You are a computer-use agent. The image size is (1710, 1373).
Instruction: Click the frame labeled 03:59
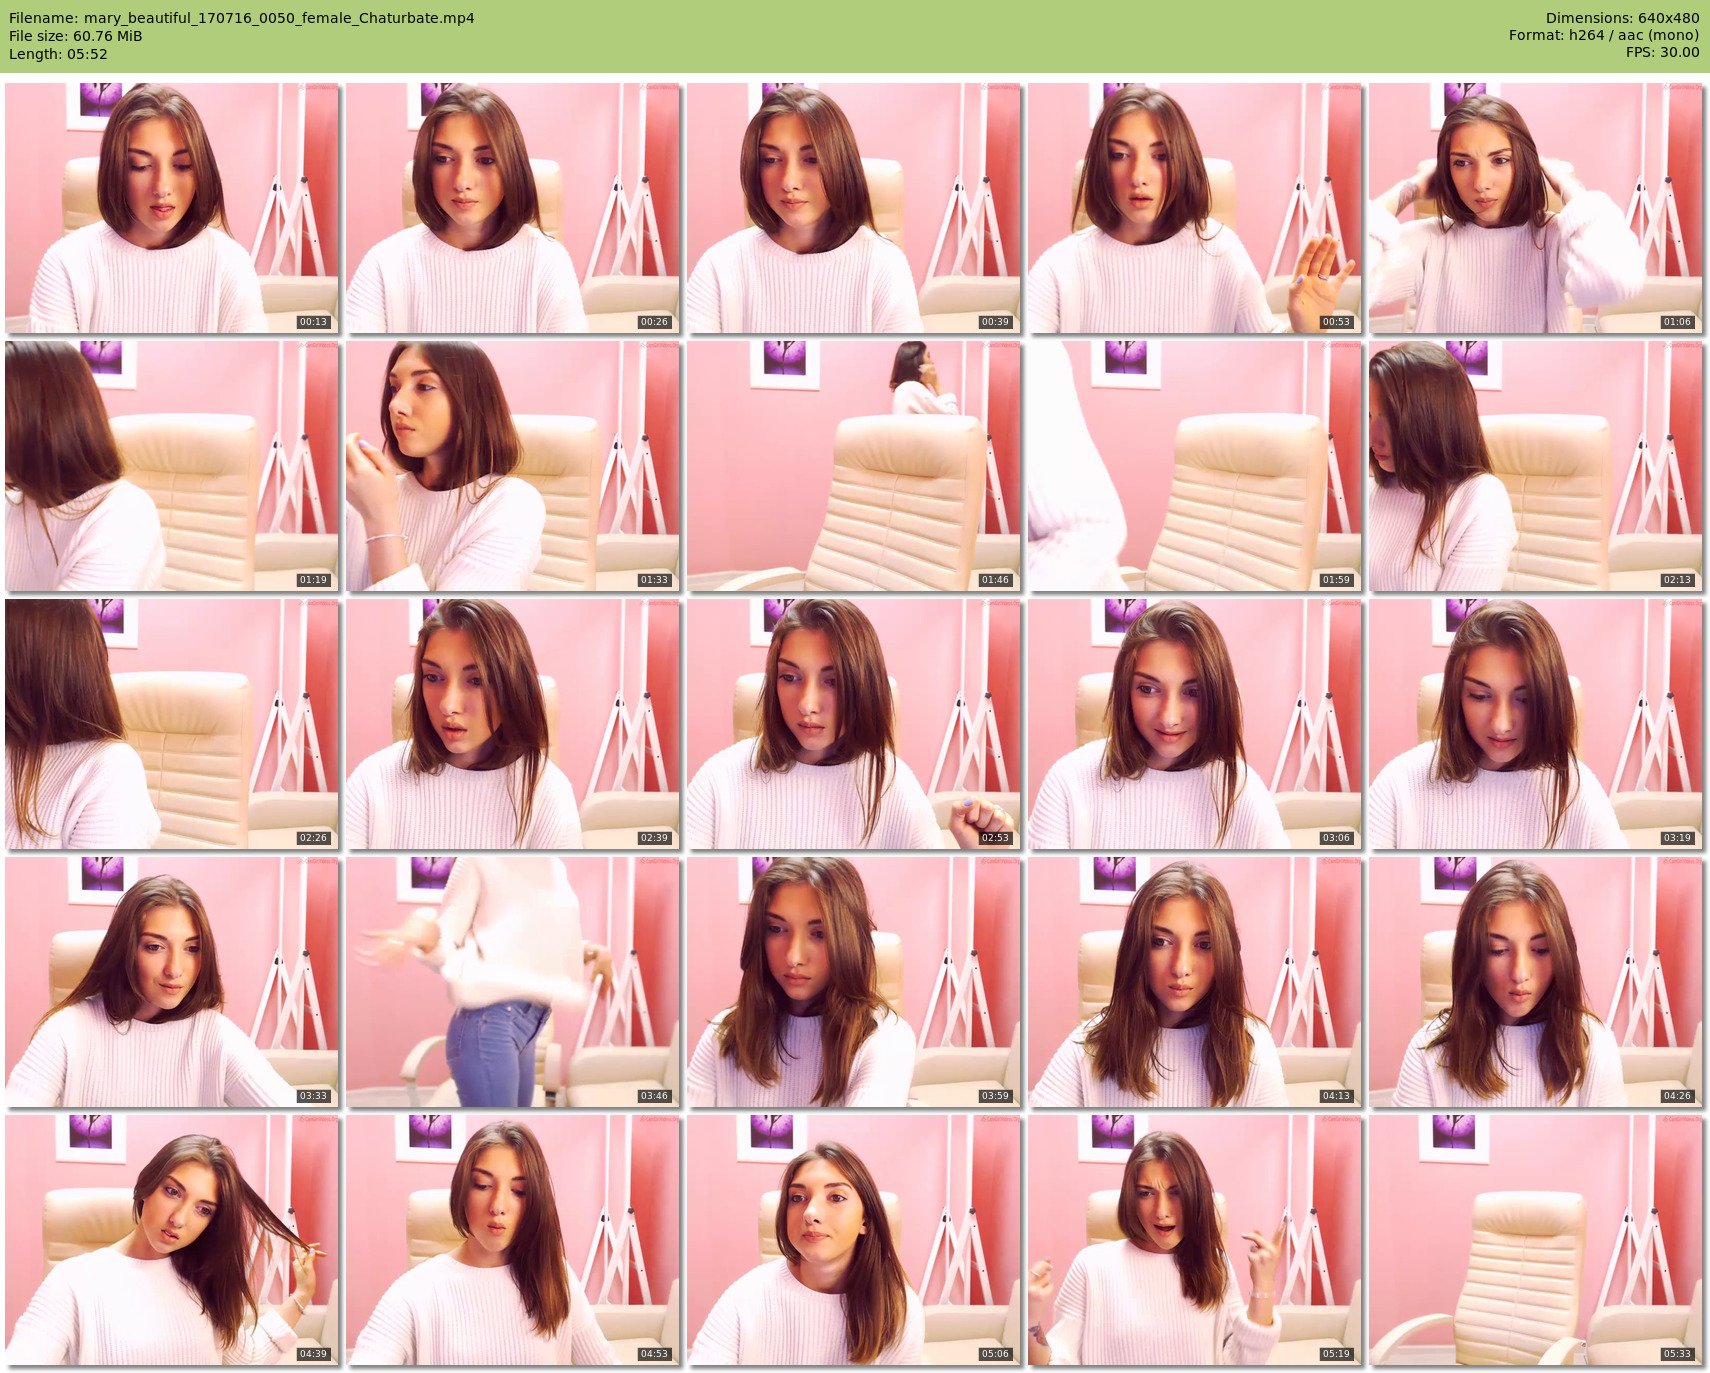tap(854, 982)
